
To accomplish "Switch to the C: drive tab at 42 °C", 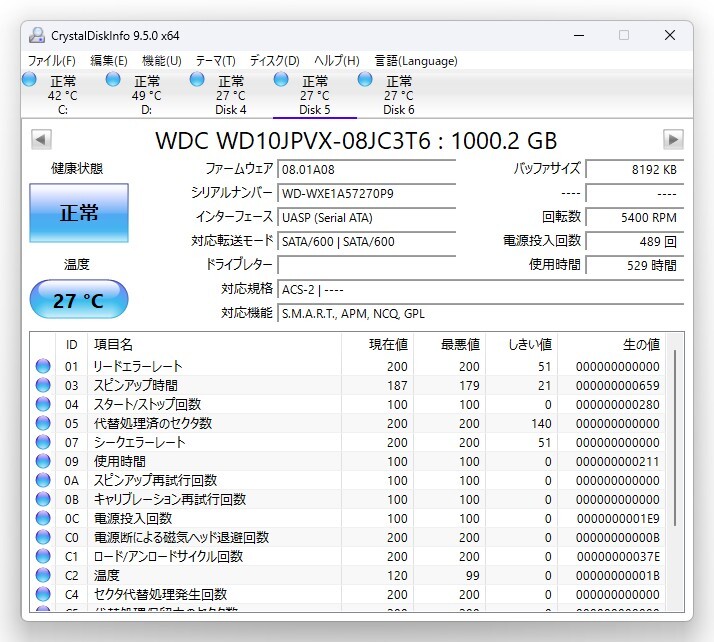I will point(63,95).
